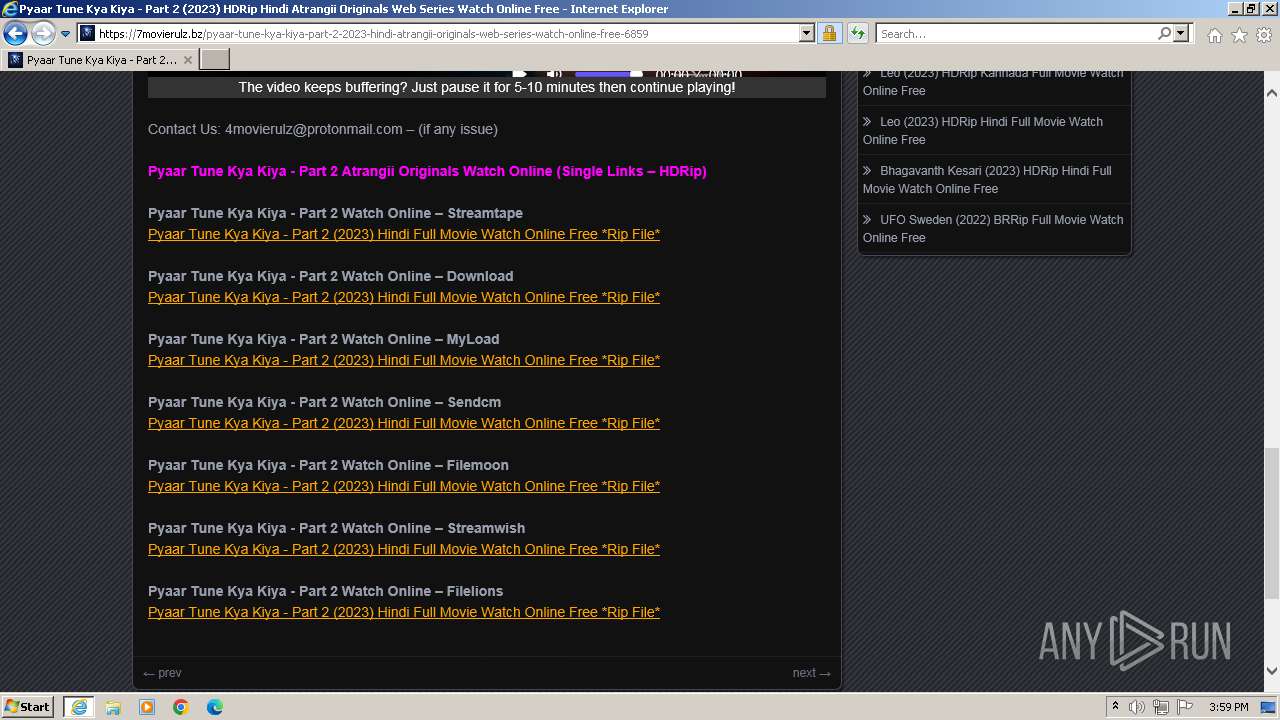Go back using the browser Back arrow
The height and width of the screenshot is (720, 1280).
click(x=15, y=34)
